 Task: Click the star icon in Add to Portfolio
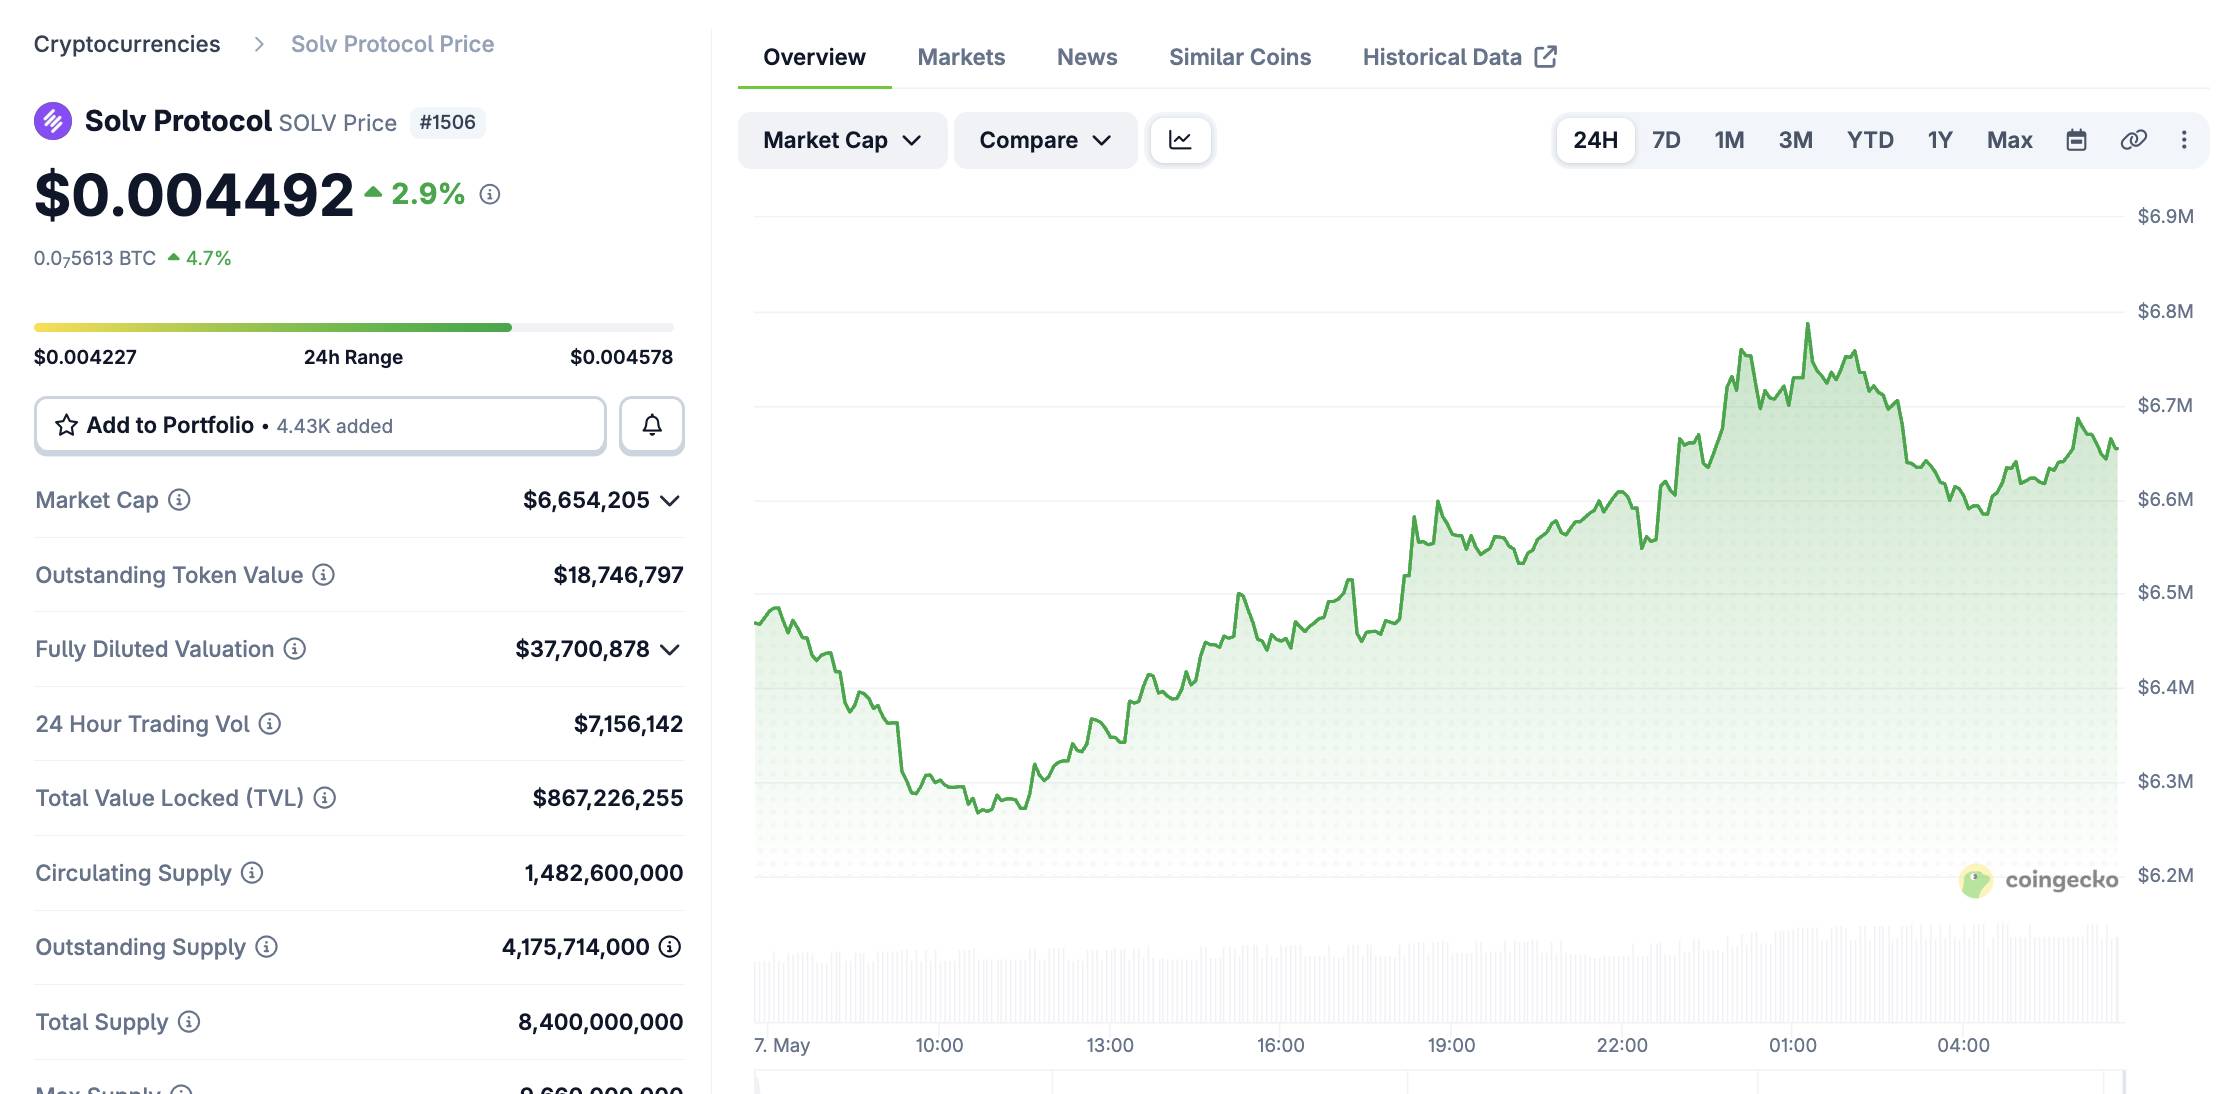[x=67, y=425]
